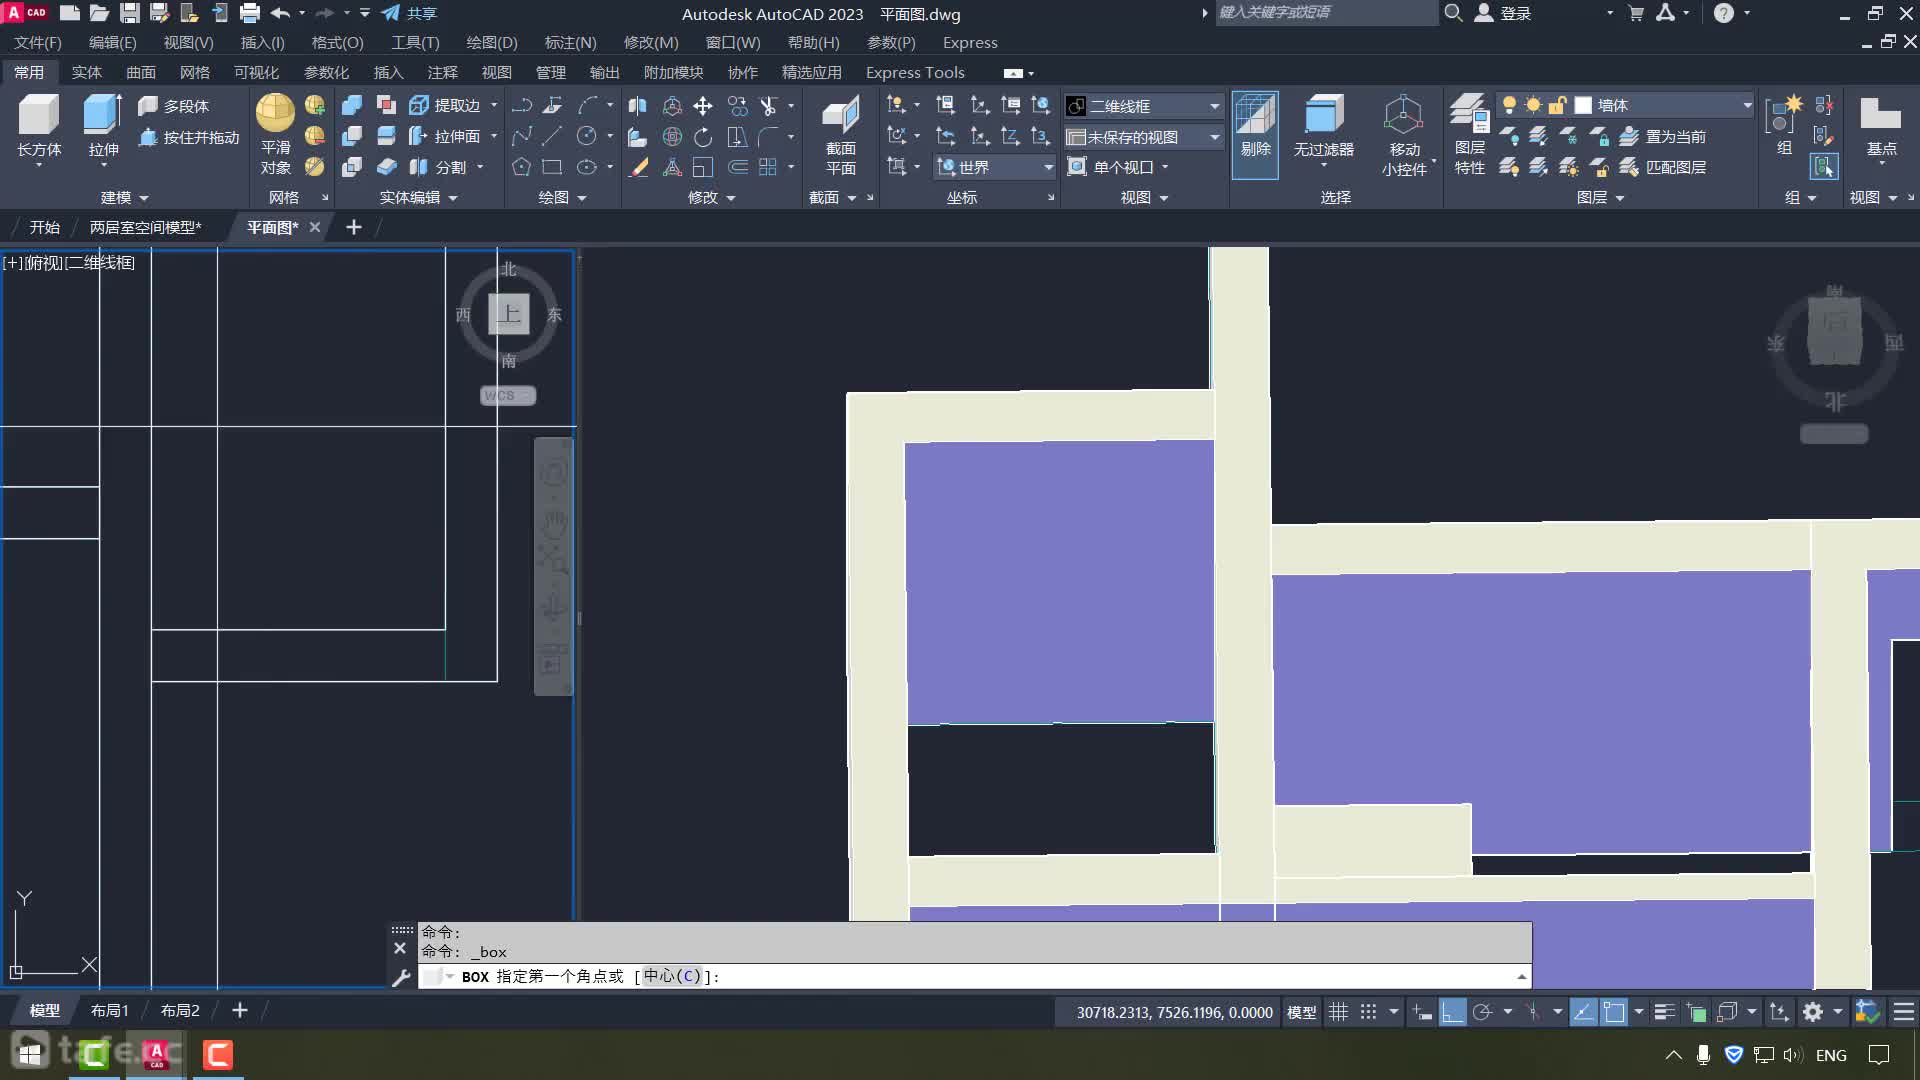
Task: Click the Offset tool icon
Action: click(x=737, y=167)
